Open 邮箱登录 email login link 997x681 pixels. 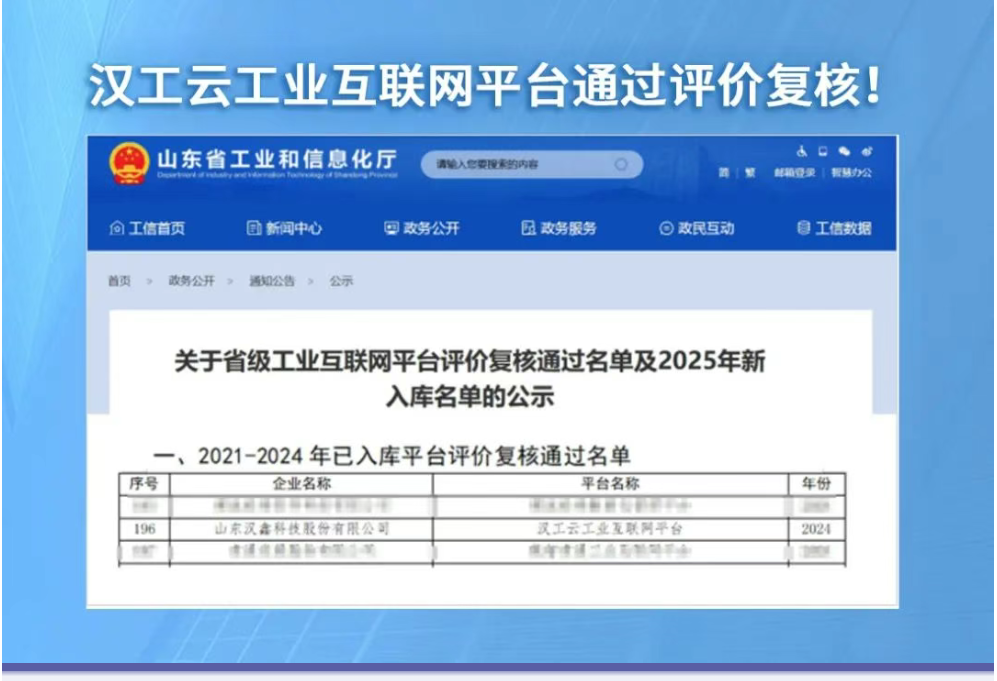click(795, 170)
